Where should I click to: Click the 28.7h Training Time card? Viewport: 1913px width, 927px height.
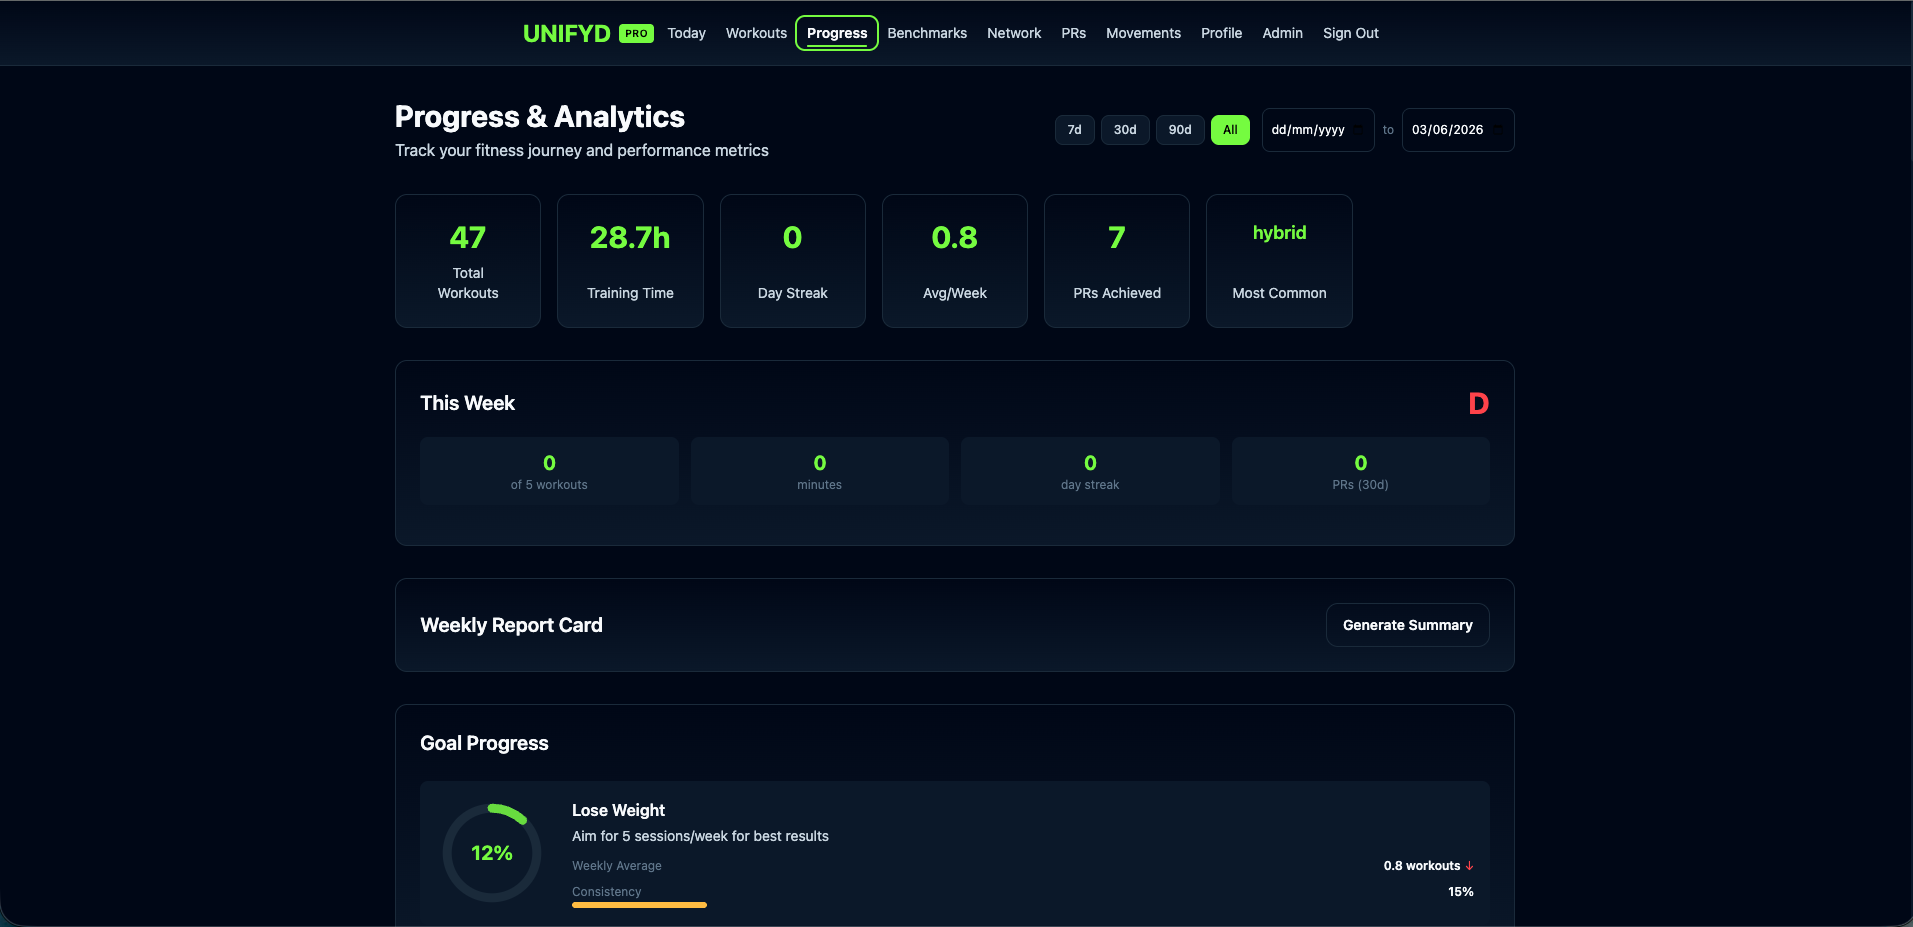point(630,261)
